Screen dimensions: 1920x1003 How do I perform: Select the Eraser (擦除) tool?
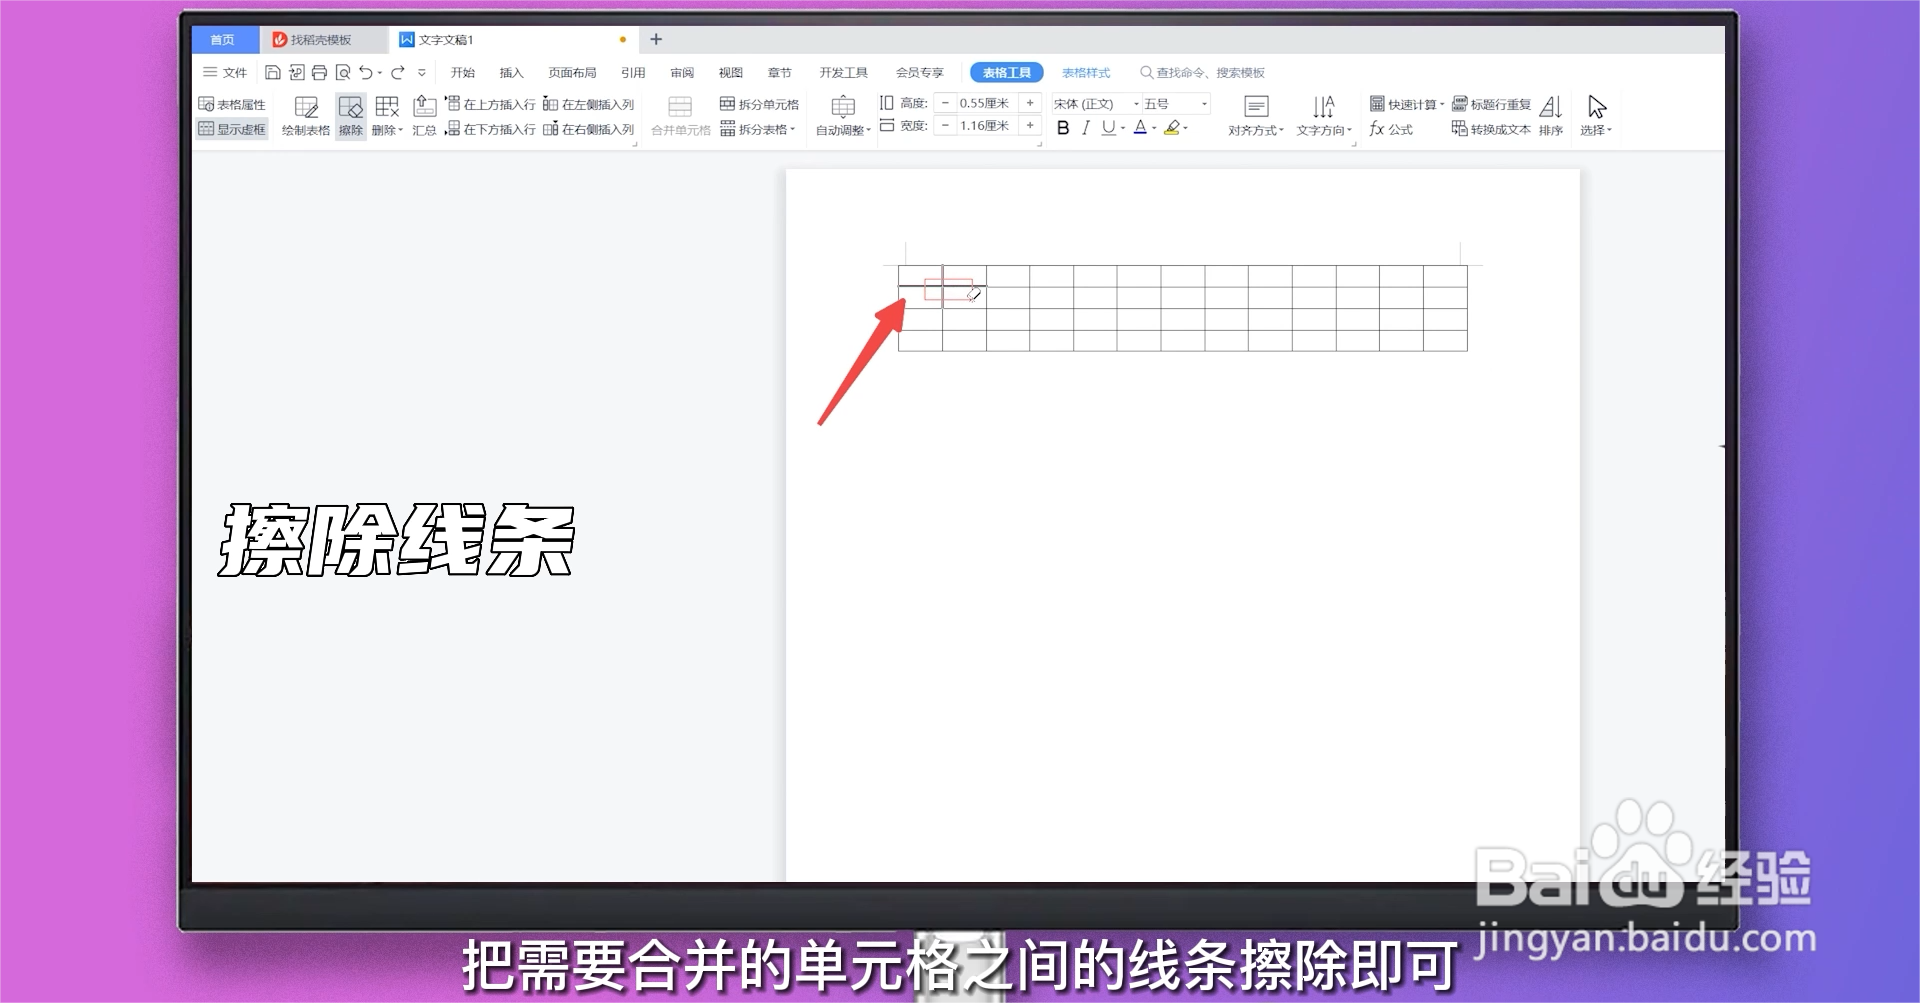[x=351, y=116]
